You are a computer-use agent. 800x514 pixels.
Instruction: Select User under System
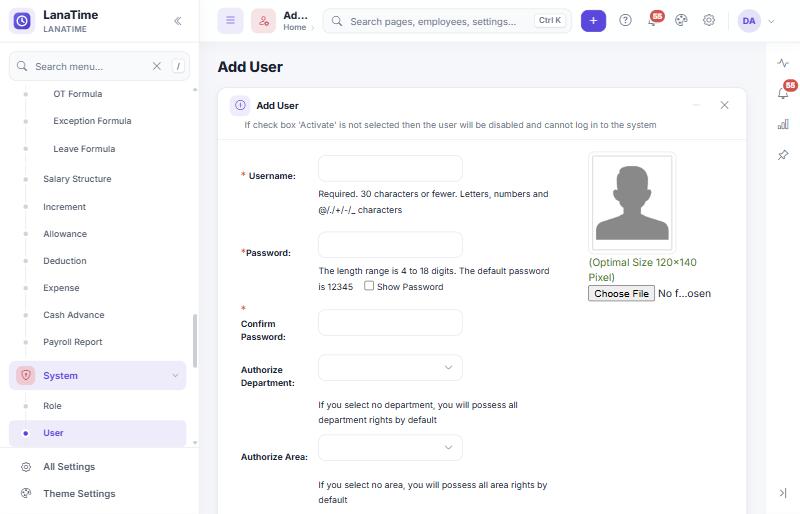pyautogui.click(x=97, y=433)
